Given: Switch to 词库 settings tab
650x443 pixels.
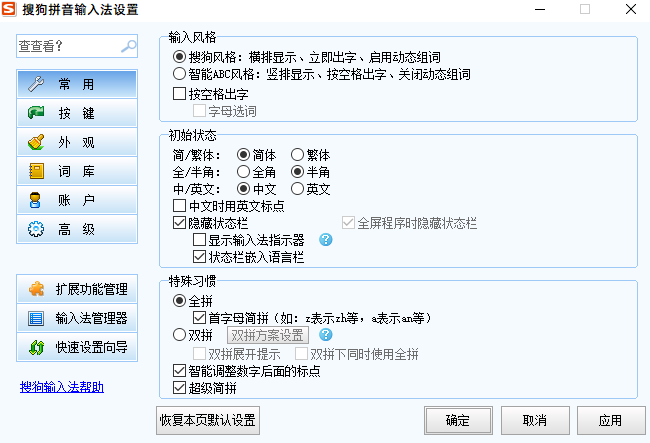Looking at the screenshot, I should pos(77,171).
